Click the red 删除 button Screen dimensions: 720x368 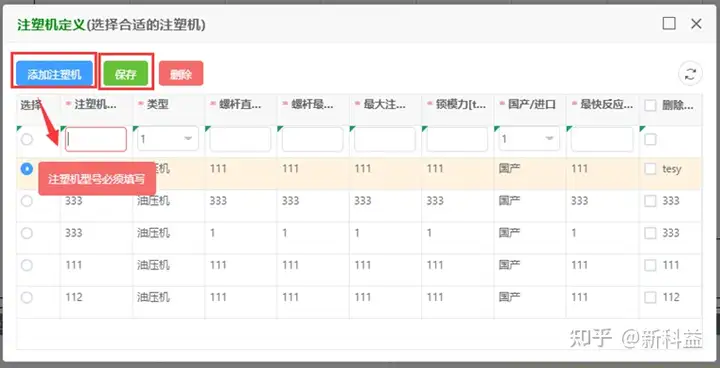click(x=181, y=74)
